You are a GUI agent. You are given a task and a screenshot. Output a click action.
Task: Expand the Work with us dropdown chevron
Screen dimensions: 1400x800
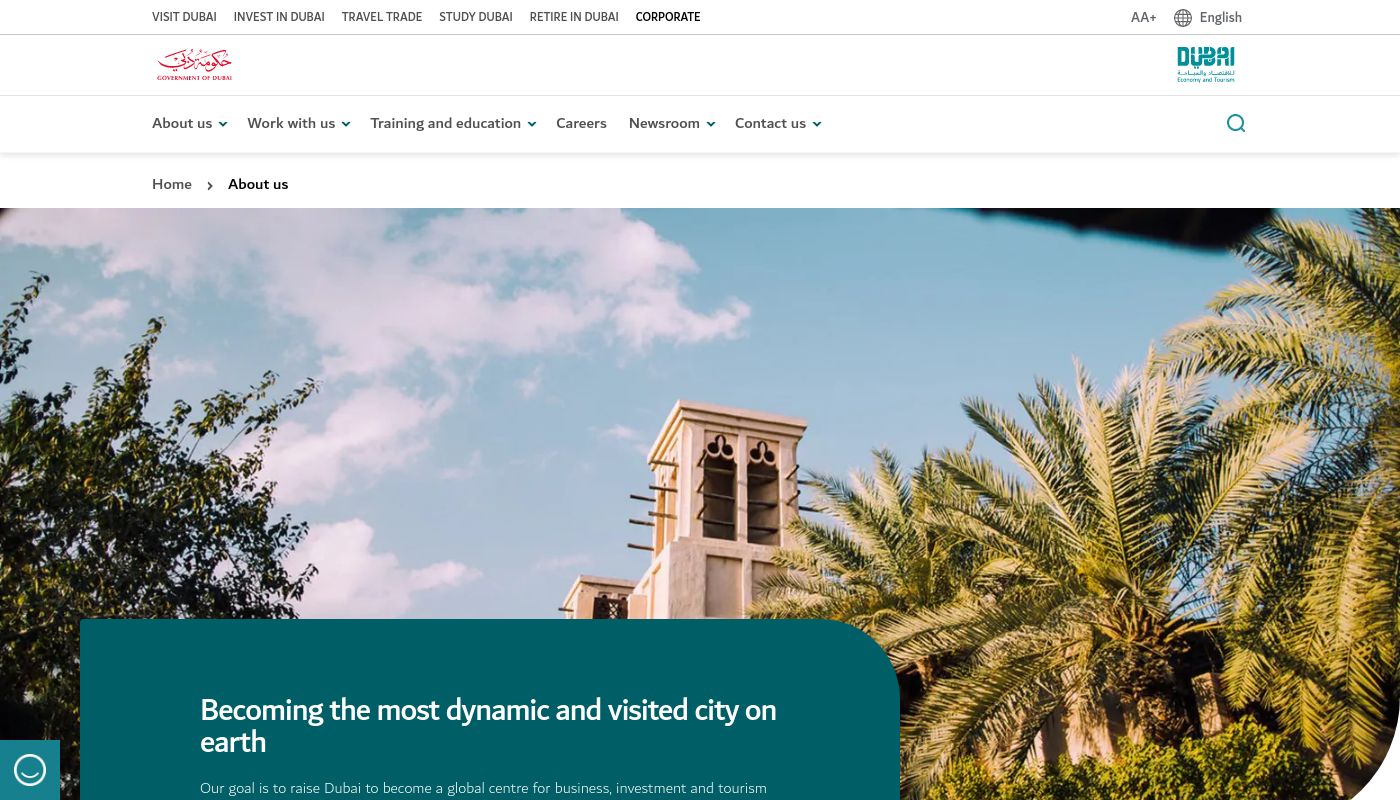(x=346, y=124)
